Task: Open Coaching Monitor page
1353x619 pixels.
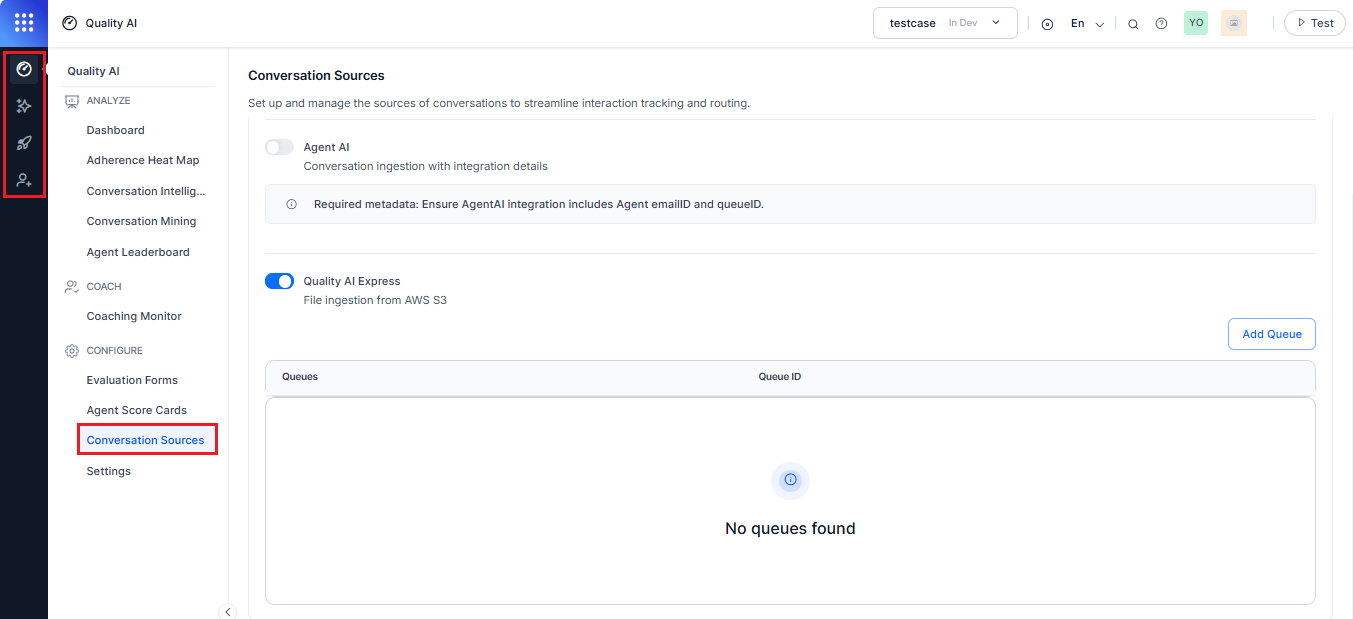Action: tap(134, 316)
